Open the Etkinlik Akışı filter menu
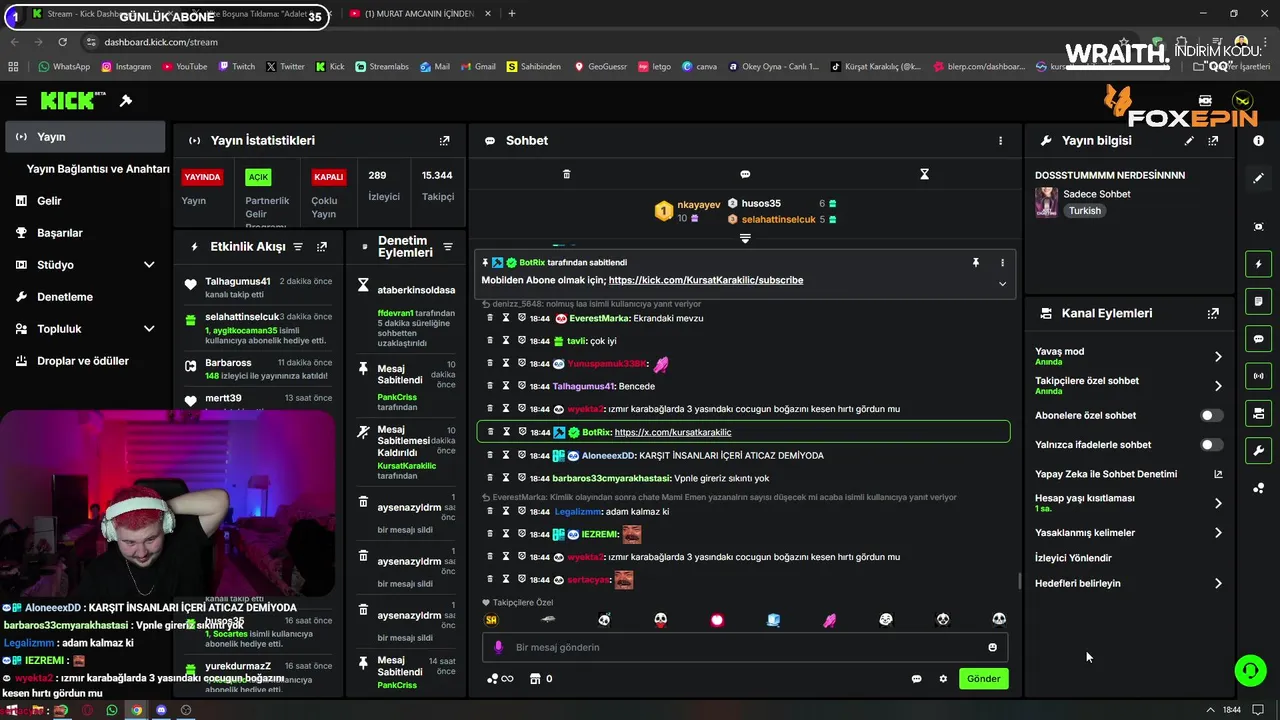The width and height of the screenshot is (1280, 720). tap(298, 247)
